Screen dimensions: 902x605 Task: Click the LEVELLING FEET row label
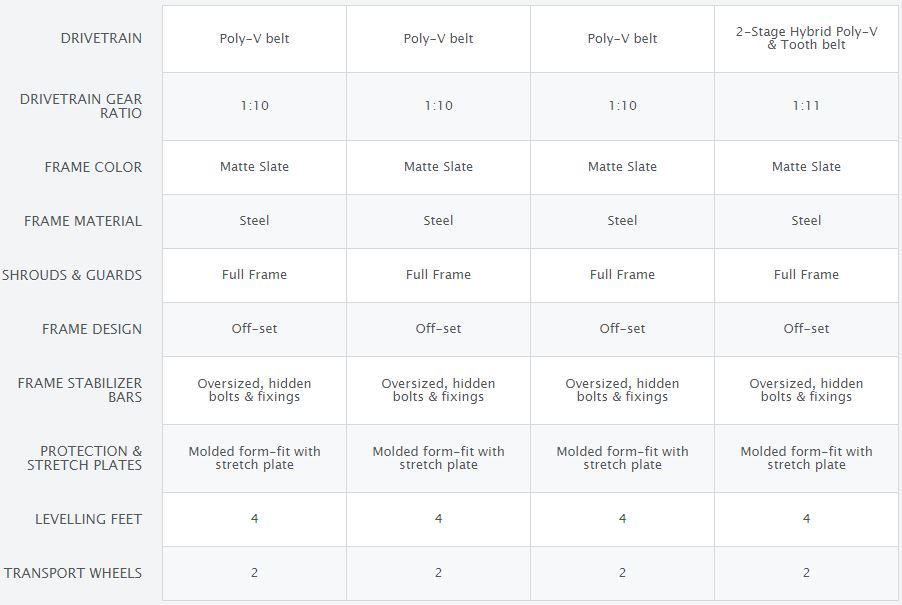point(89,519)
